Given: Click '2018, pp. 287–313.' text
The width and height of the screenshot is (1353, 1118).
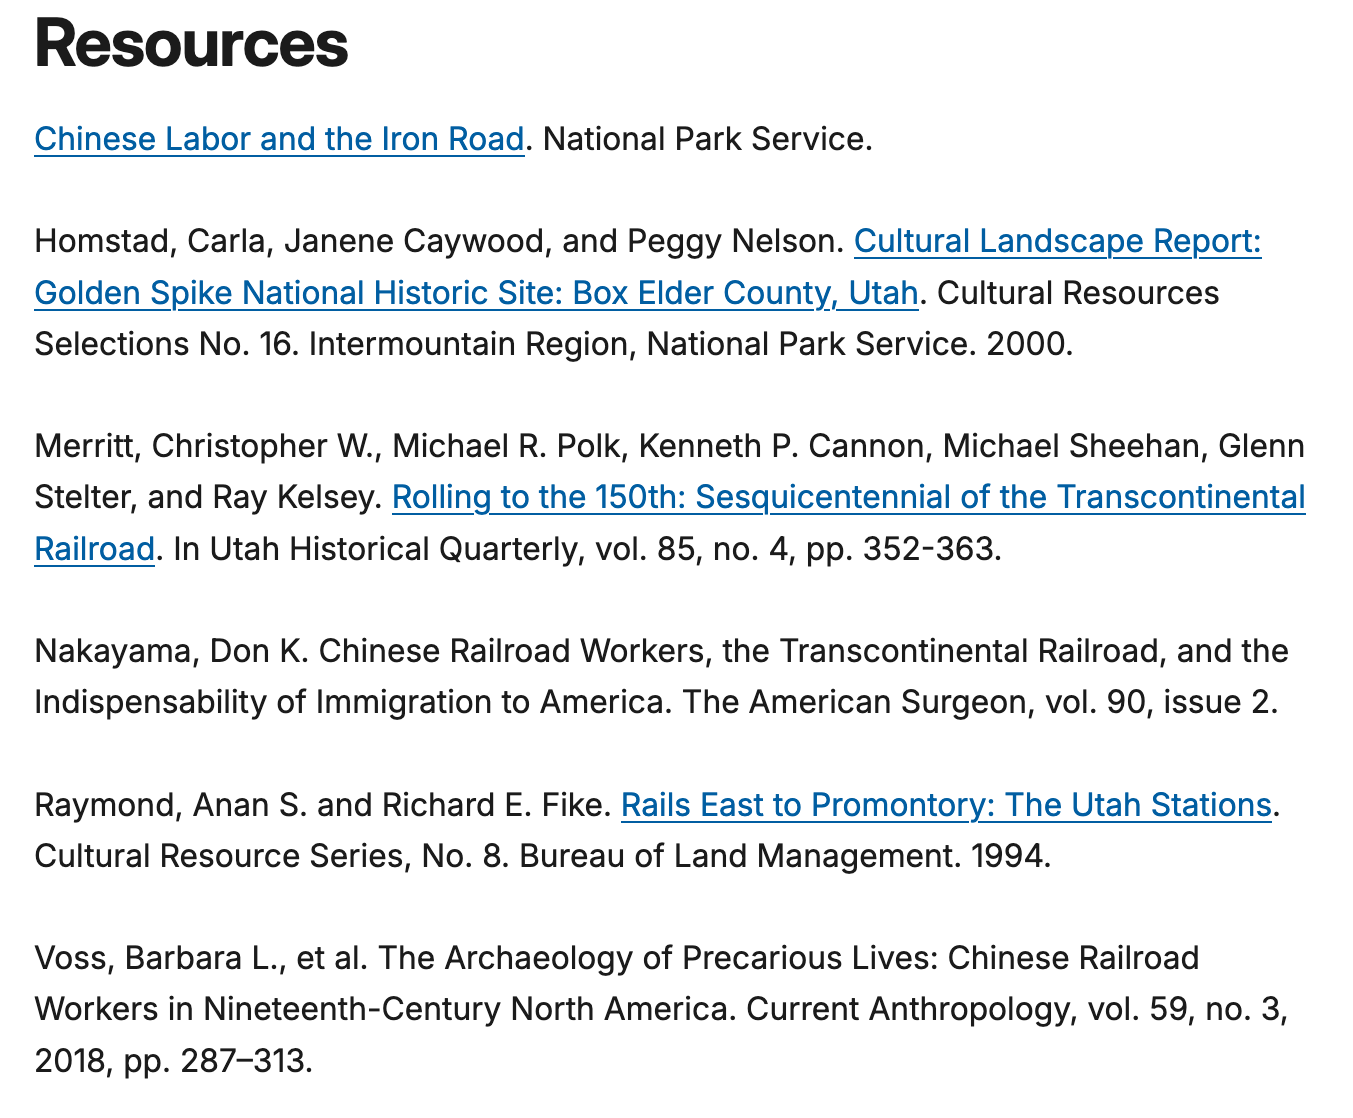Looking at the screenshot, I should click(174, 1062).
